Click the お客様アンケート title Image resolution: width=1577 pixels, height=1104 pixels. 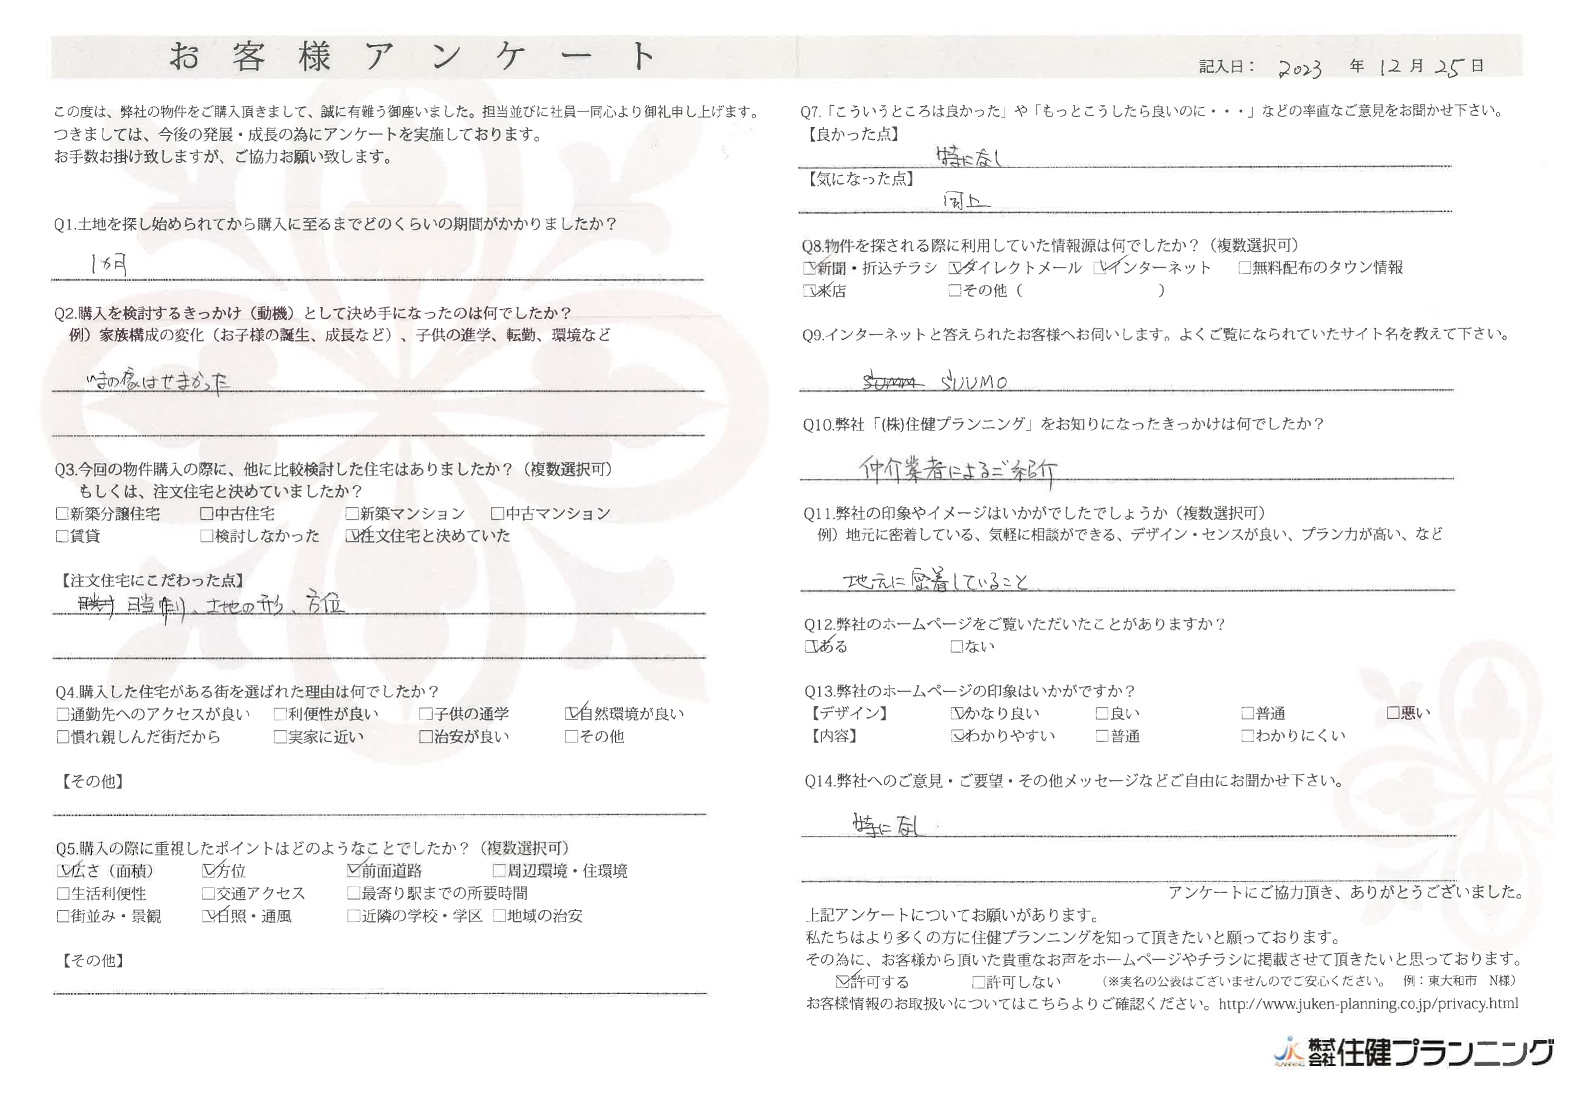411,56
